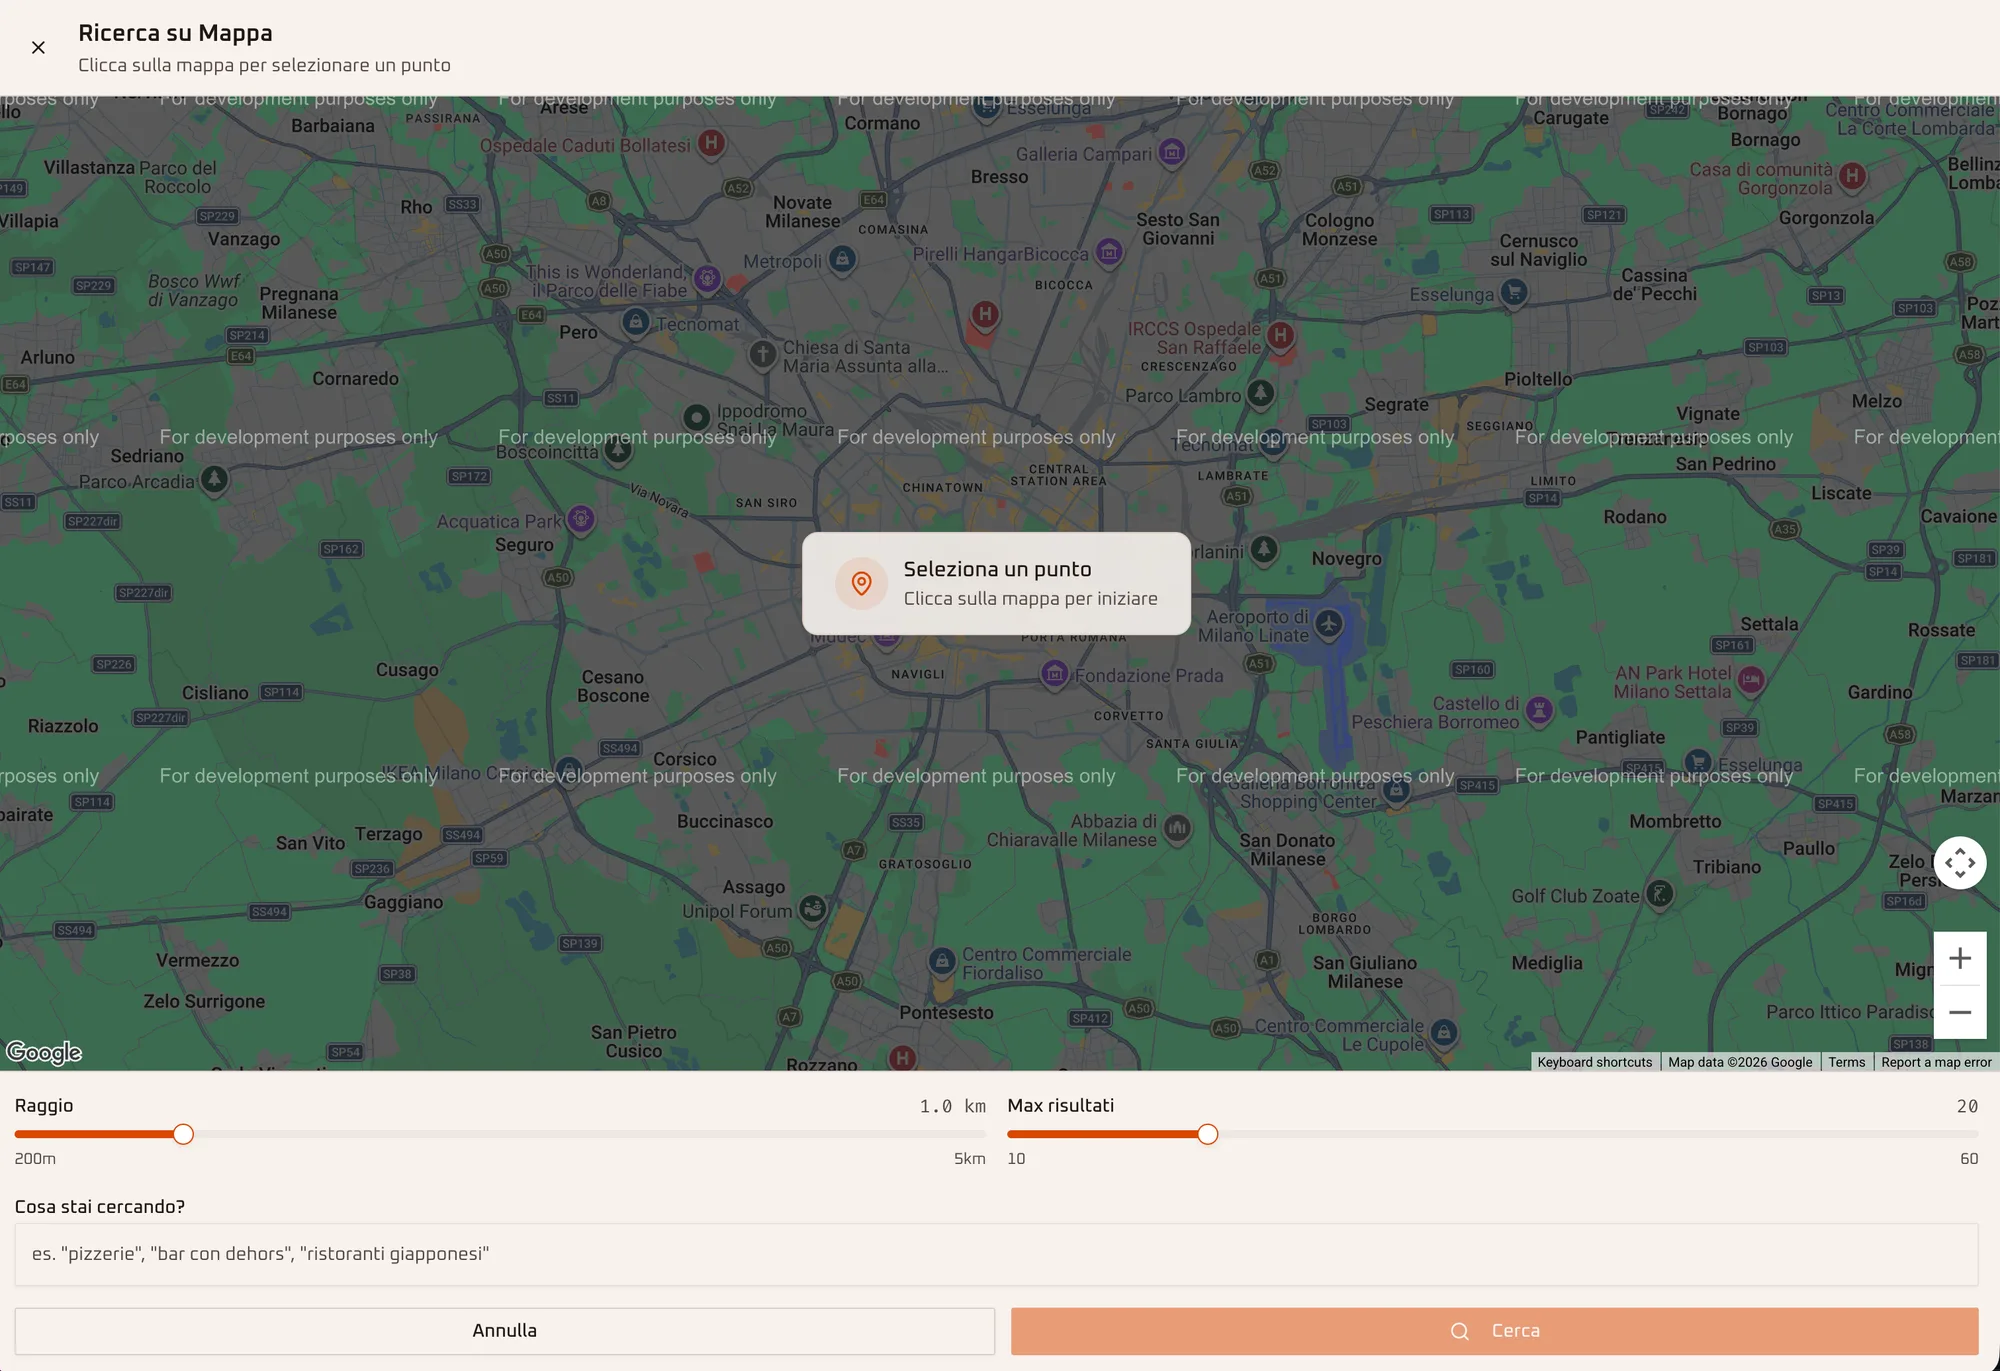Click the Golf Club Zoate marker
Viewport: 2000px width, 1371px height.
(x=1659, y=894)
